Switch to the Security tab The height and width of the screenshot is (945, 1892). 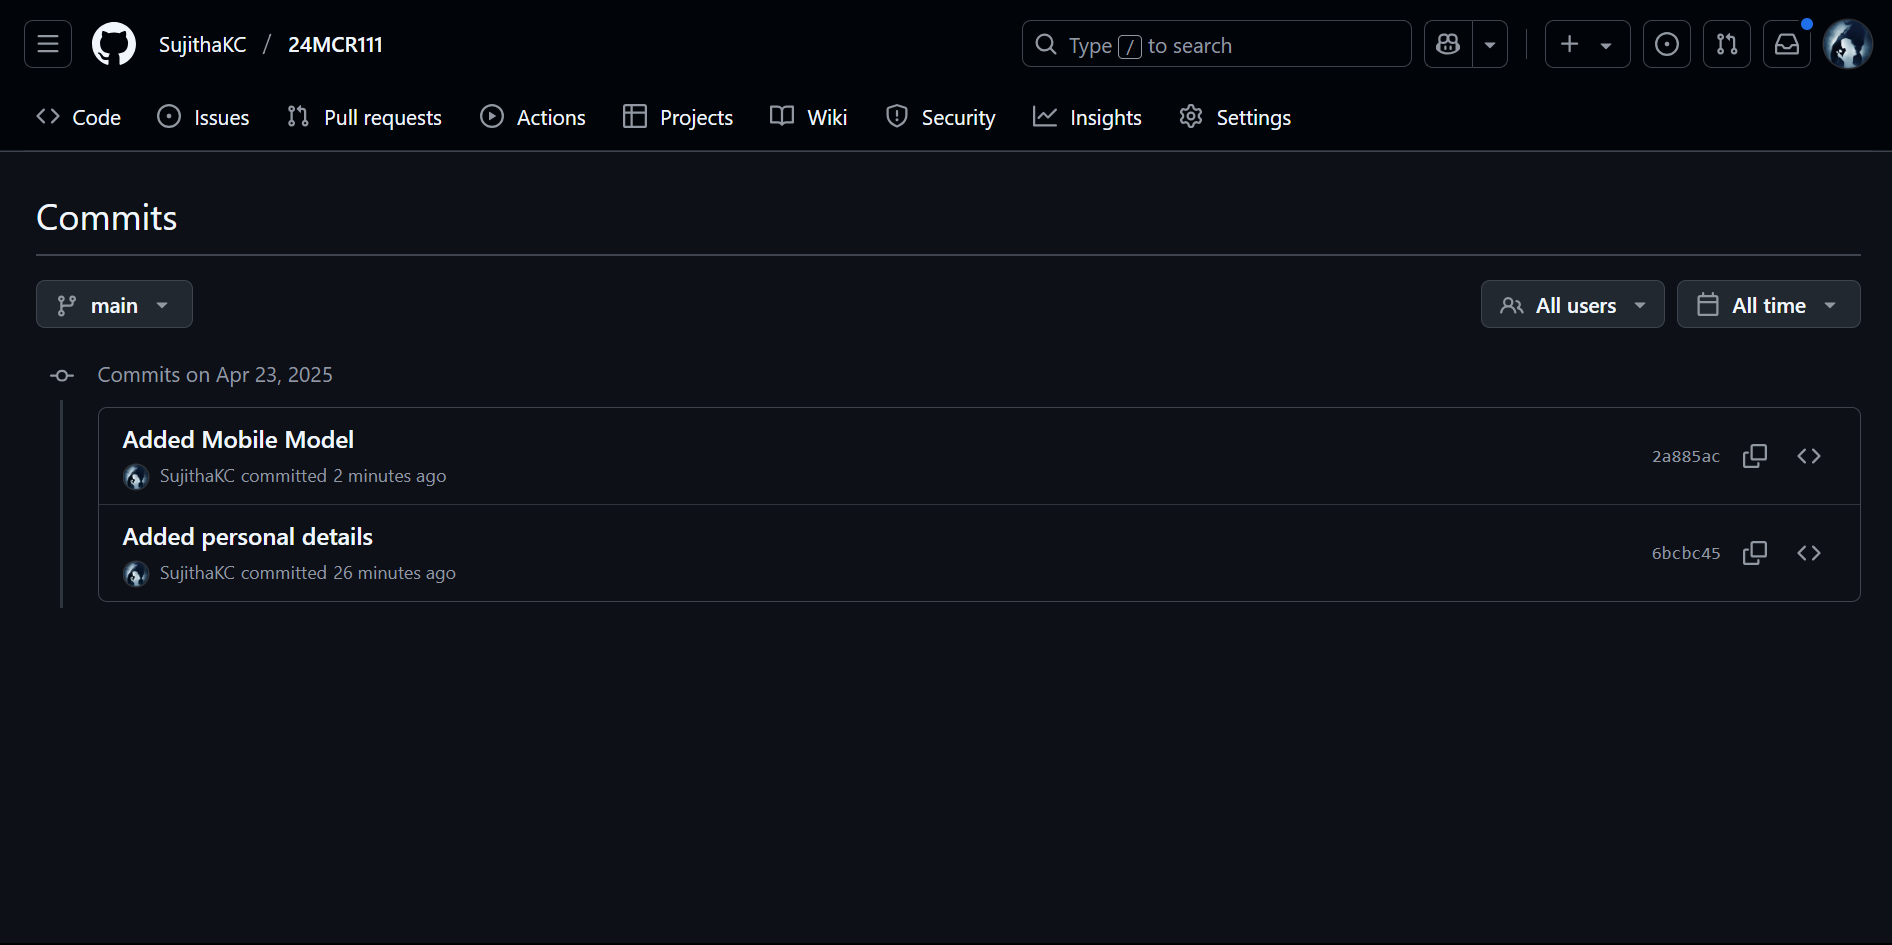coord(940,117)
